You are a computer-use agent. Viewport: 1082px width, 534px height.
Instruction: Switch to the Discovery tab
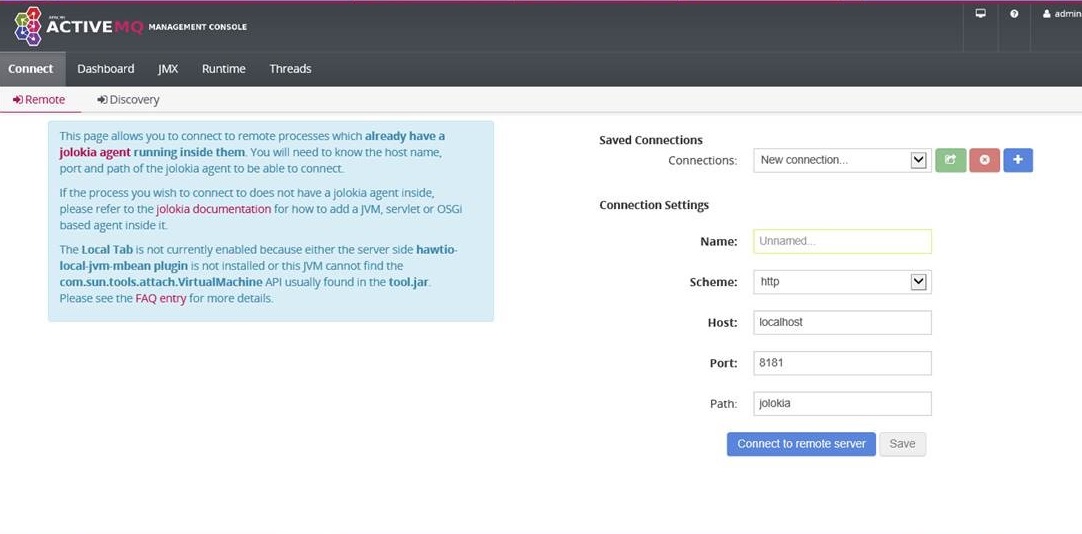coord(128,100)
